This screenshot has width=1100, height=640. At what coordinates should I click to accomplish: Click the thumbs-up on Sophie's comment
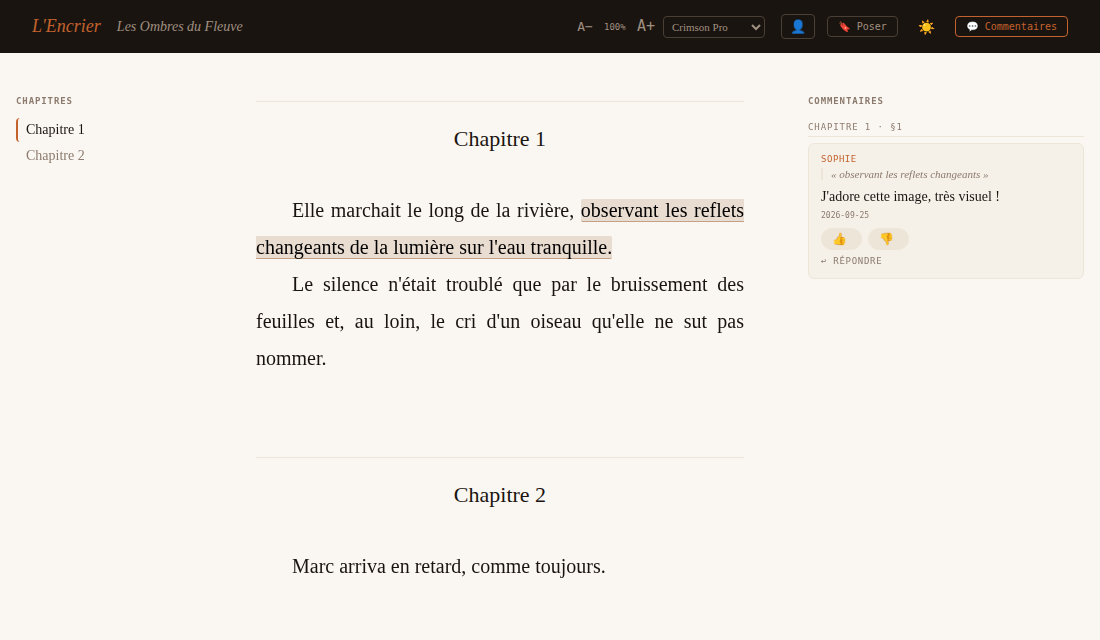tap(840, 239)
